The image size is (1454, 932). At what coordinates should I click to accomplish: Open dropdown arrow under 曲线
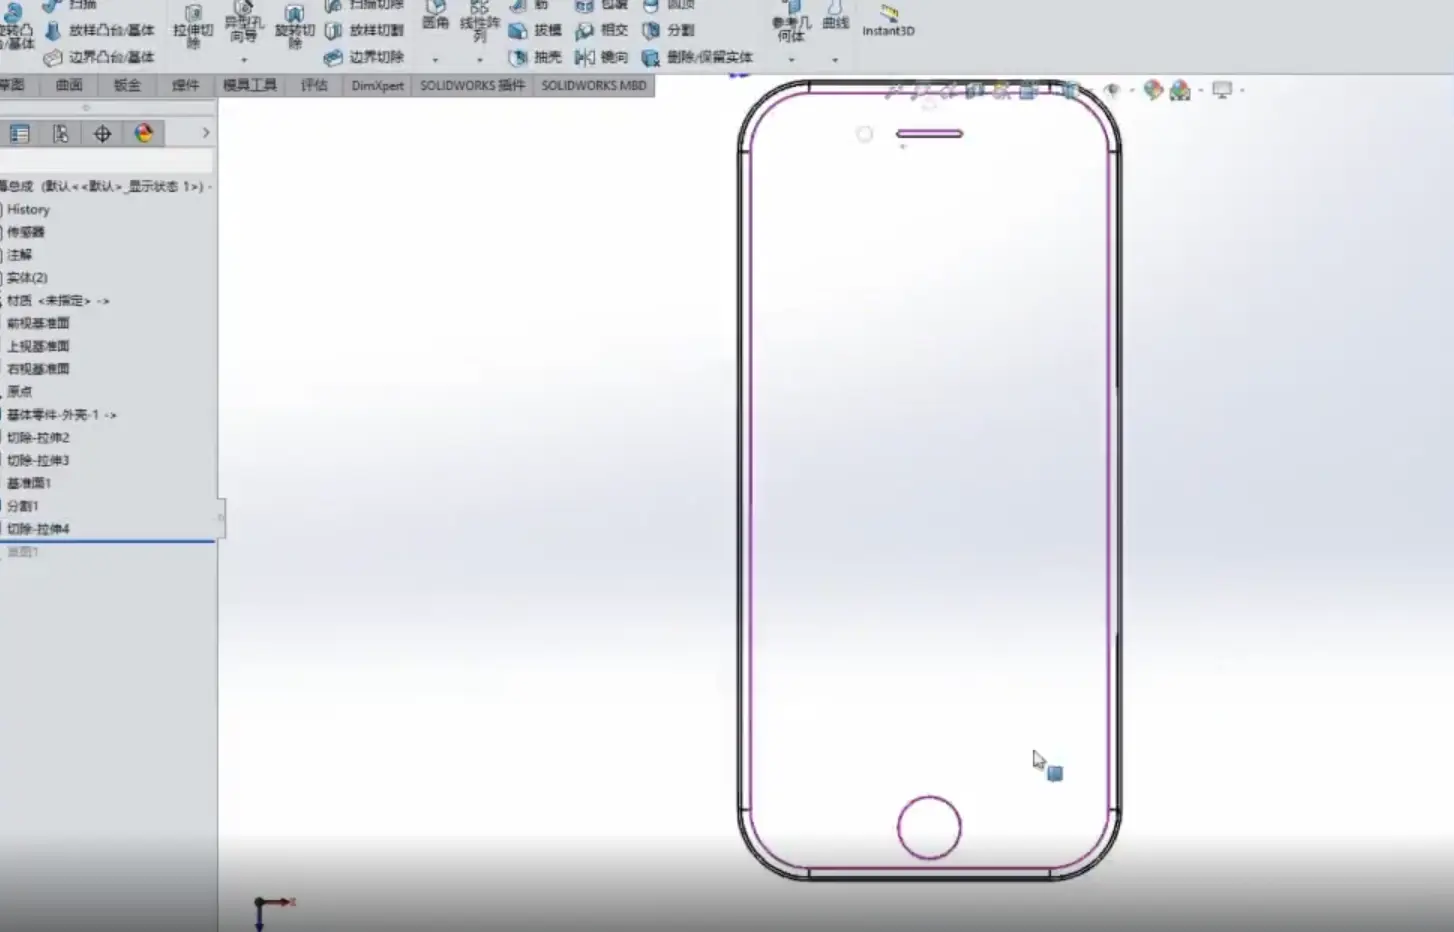835,60
